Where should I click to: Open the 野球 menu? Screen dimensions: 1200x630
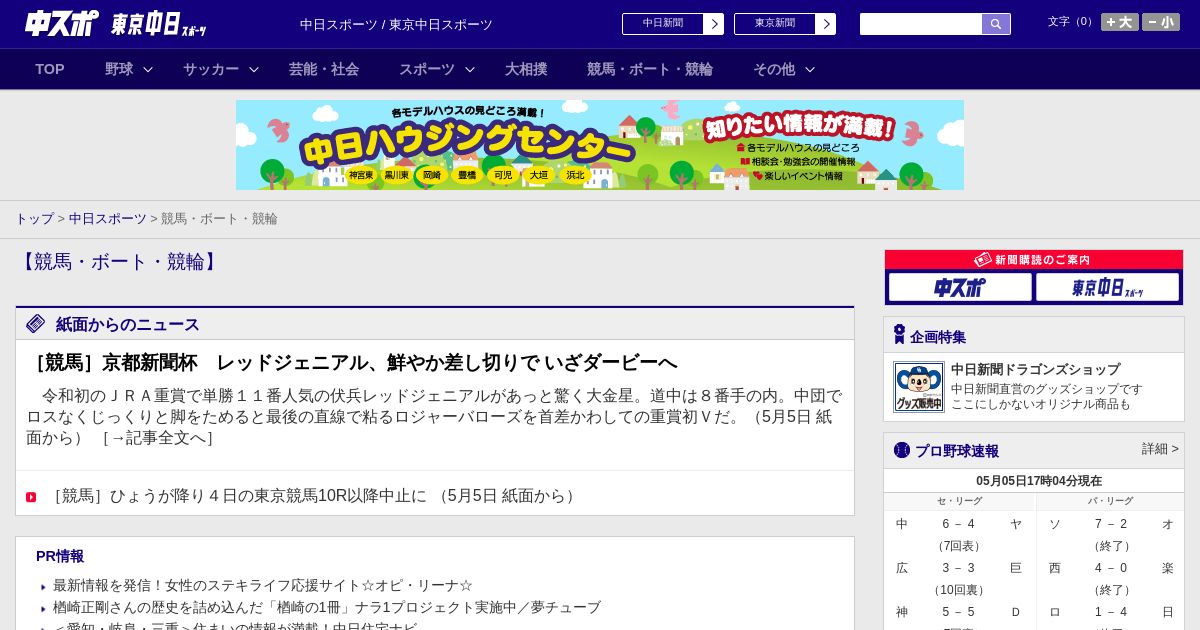119,69
